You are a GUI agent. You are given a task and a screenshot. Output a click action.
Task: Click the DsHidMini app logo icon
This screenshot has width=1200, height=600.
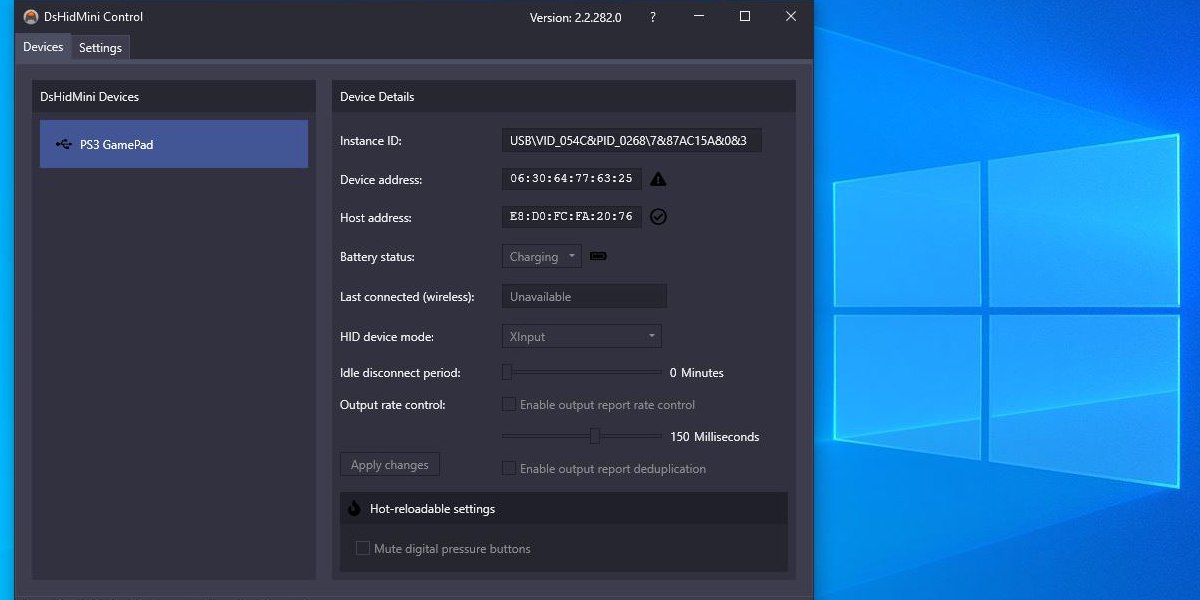(x=29, y=16)
